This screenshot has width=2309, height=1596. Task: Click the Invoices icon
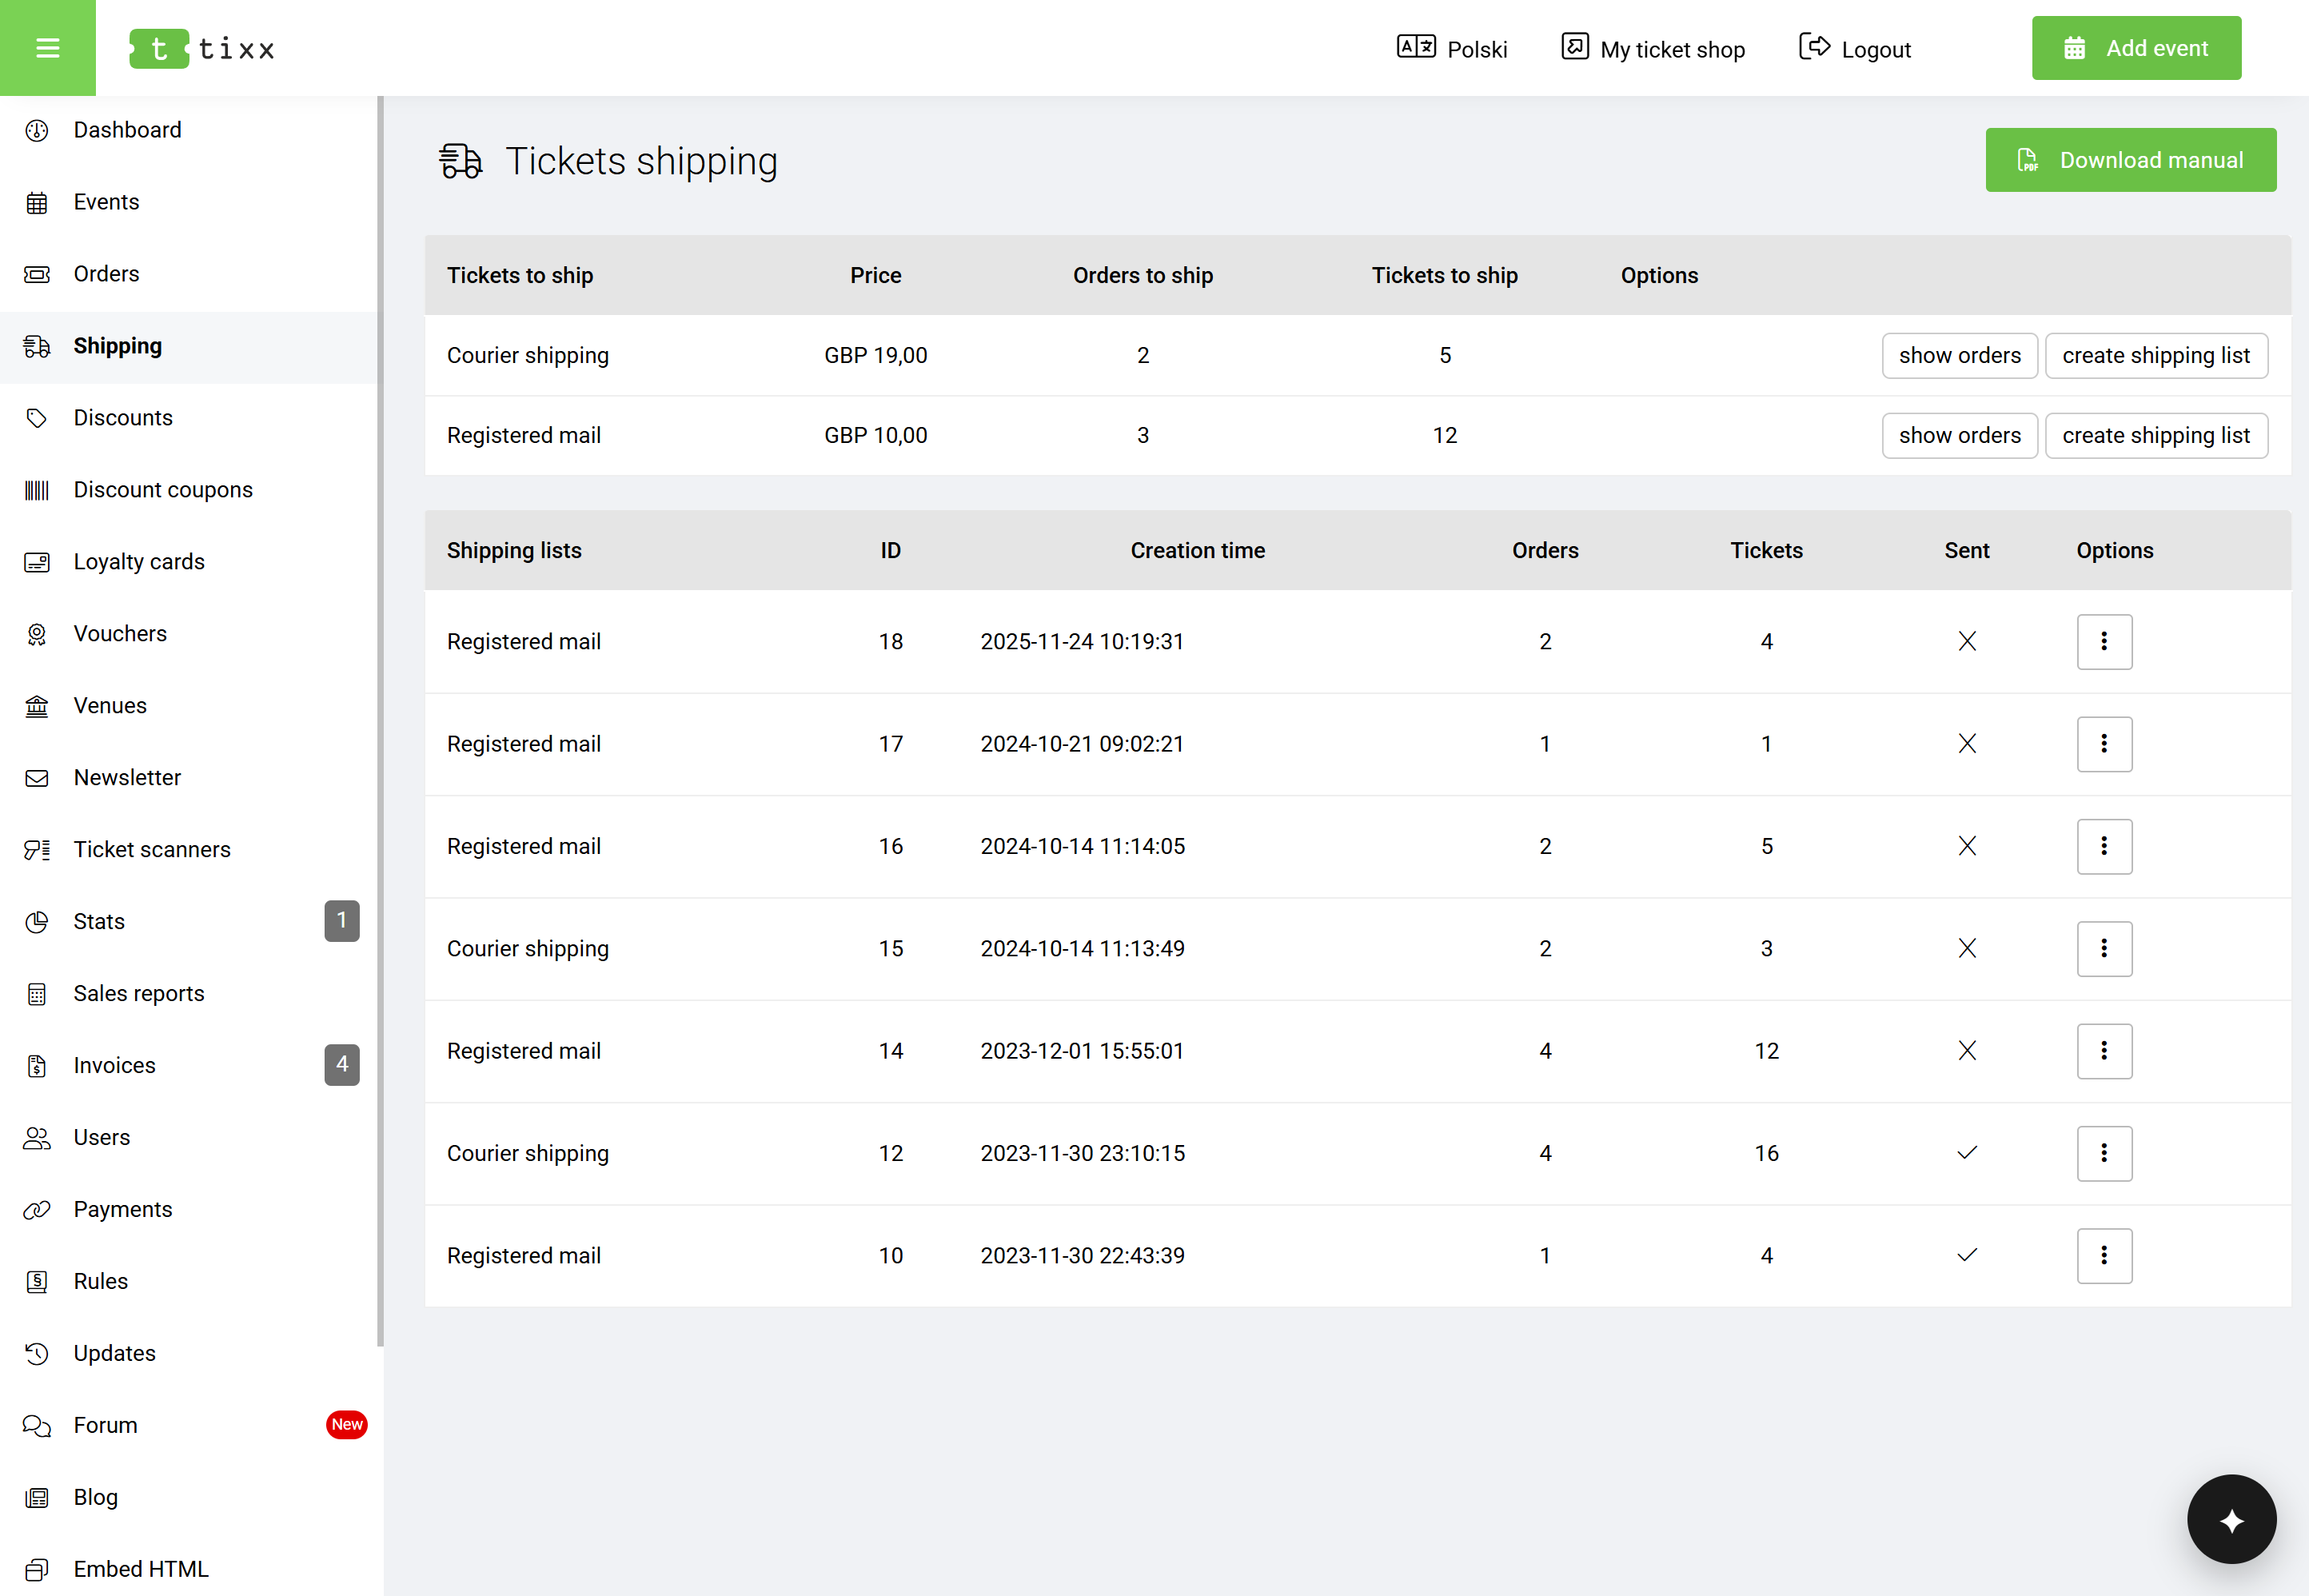tap(37, 1066)
